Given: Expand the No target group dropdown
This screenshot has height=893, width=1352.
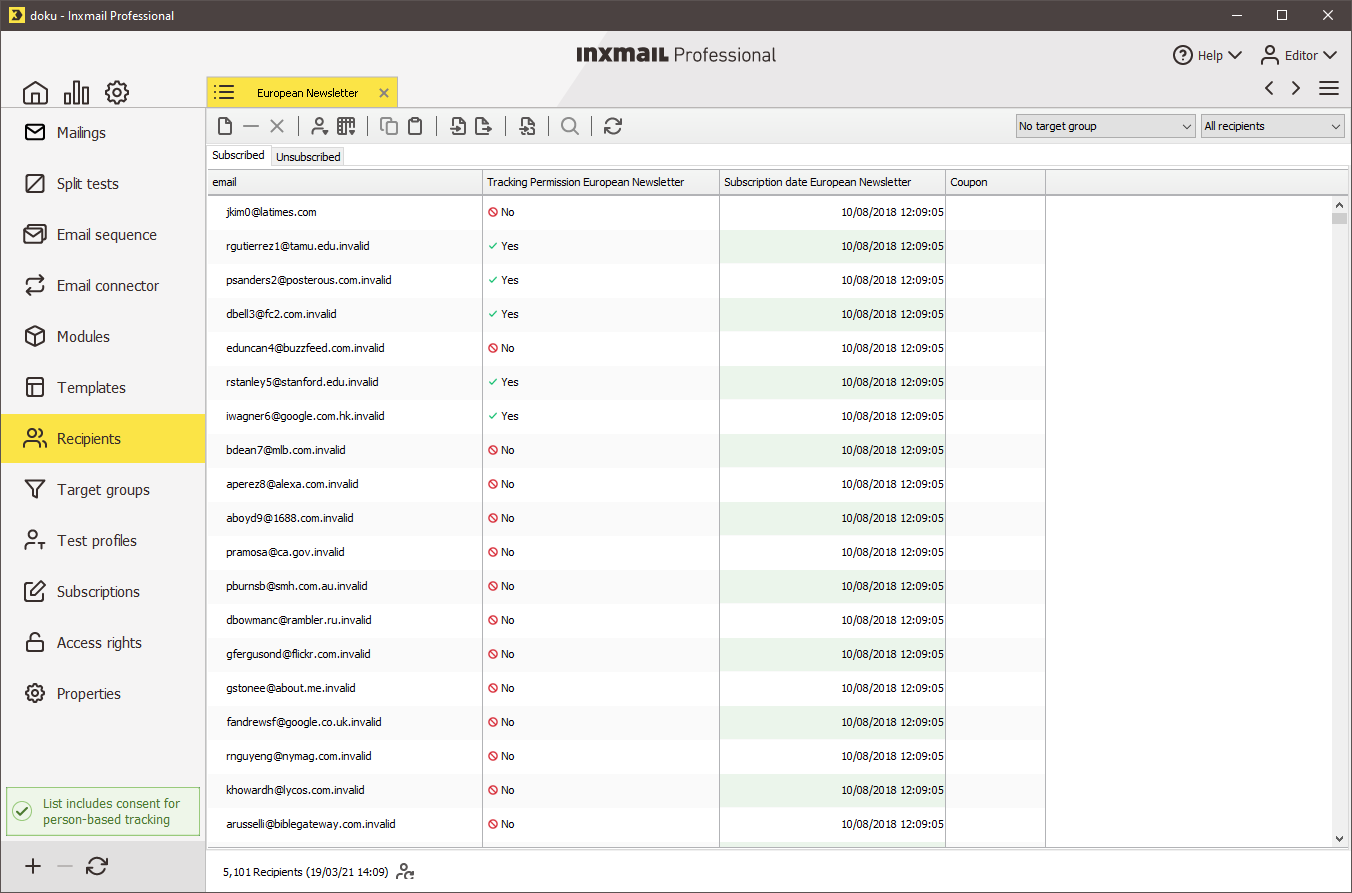Looking at the screenshot, I should point(1105,126).
